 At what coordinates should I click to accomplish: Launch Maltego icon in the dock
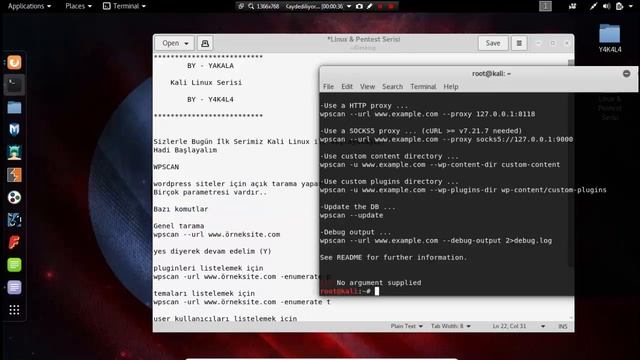pyautogui.click(x=14, y=220)
